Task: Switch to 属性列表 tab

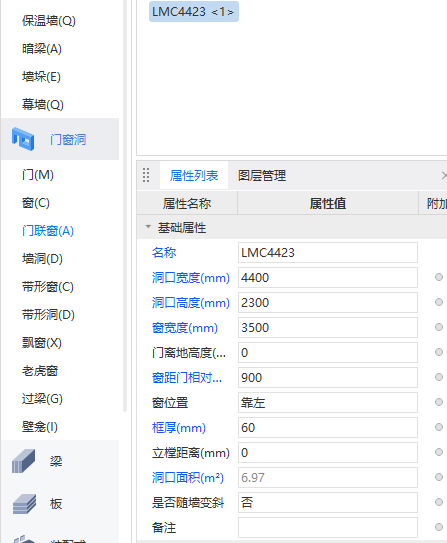Action: [x=194, y=176]
